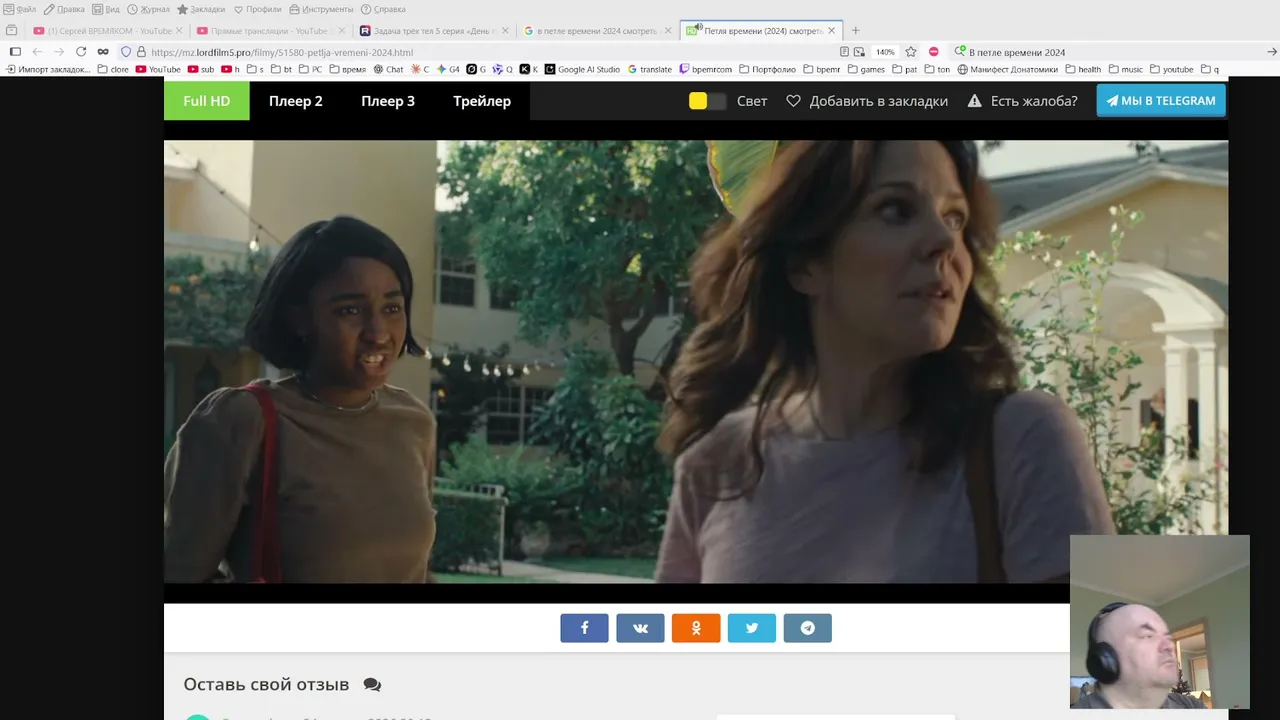Image resolution: width=1280 pixels, height=720 pixels.
Task: Open the Закладки menu
Action: pos(201,9)
